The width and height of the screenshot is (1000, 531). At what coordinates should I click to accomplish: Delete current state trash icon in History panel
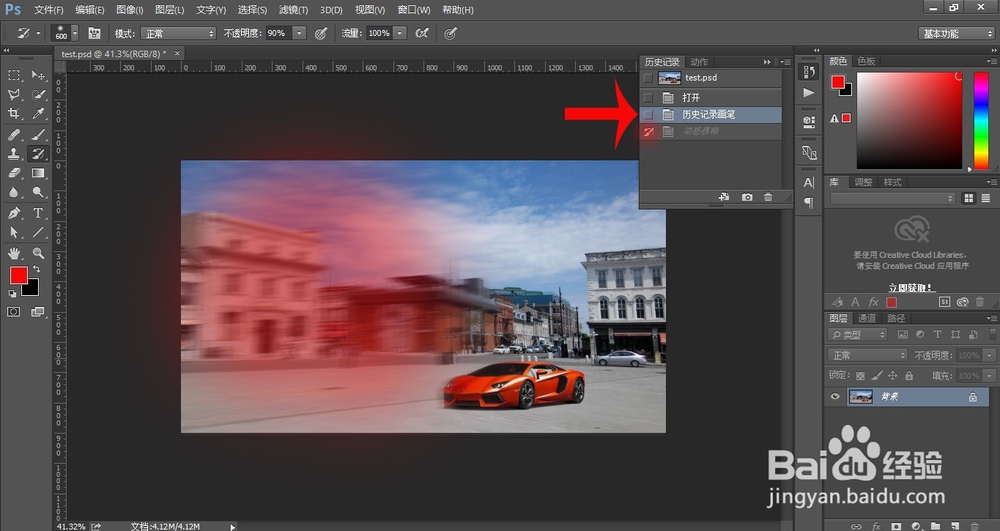pos(768,197)
